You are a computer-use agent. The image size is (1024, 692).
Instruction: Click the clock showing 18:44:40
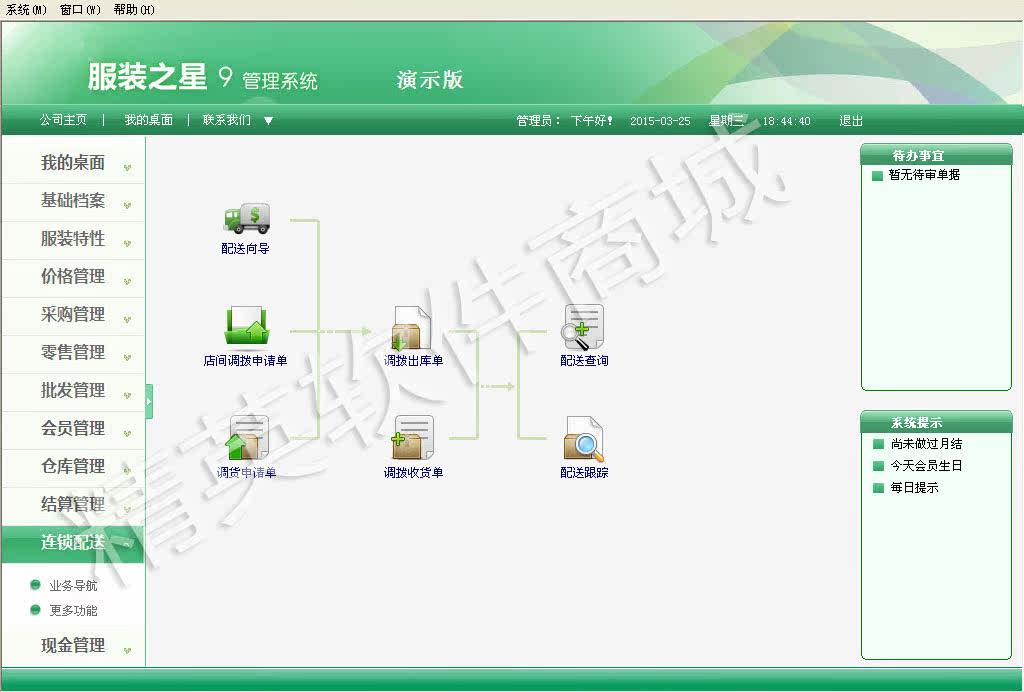[786, 121]
